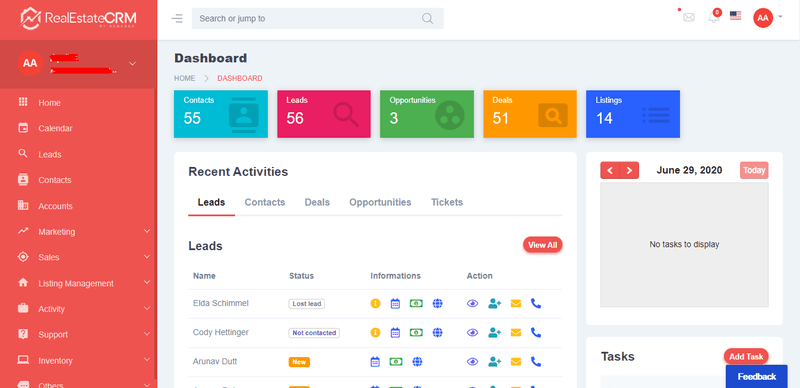Click the Marketing trend-line icon

[23, 231]
